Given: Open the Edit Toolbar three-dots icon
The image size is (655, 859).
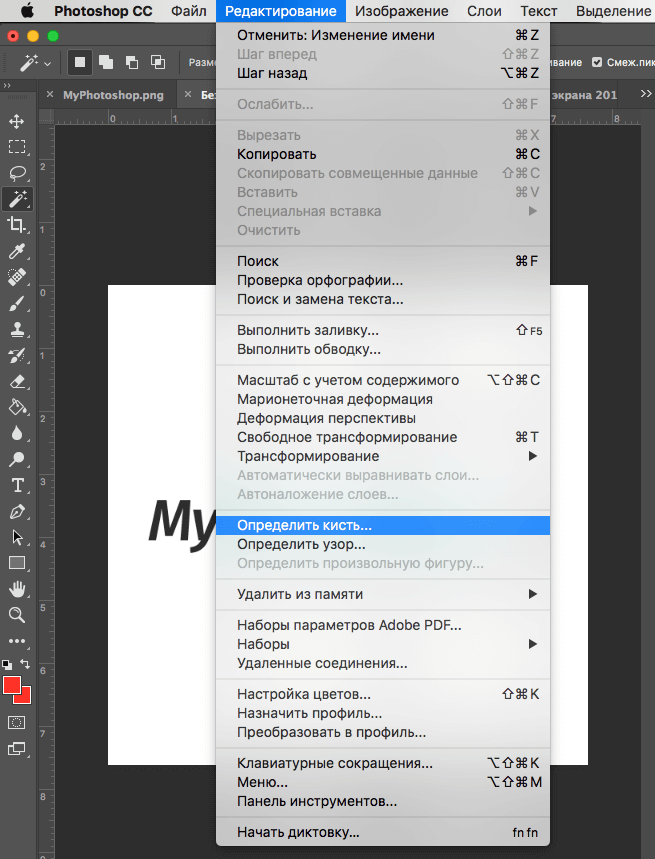Looking at the screenshot, I should tap(16, 641).
